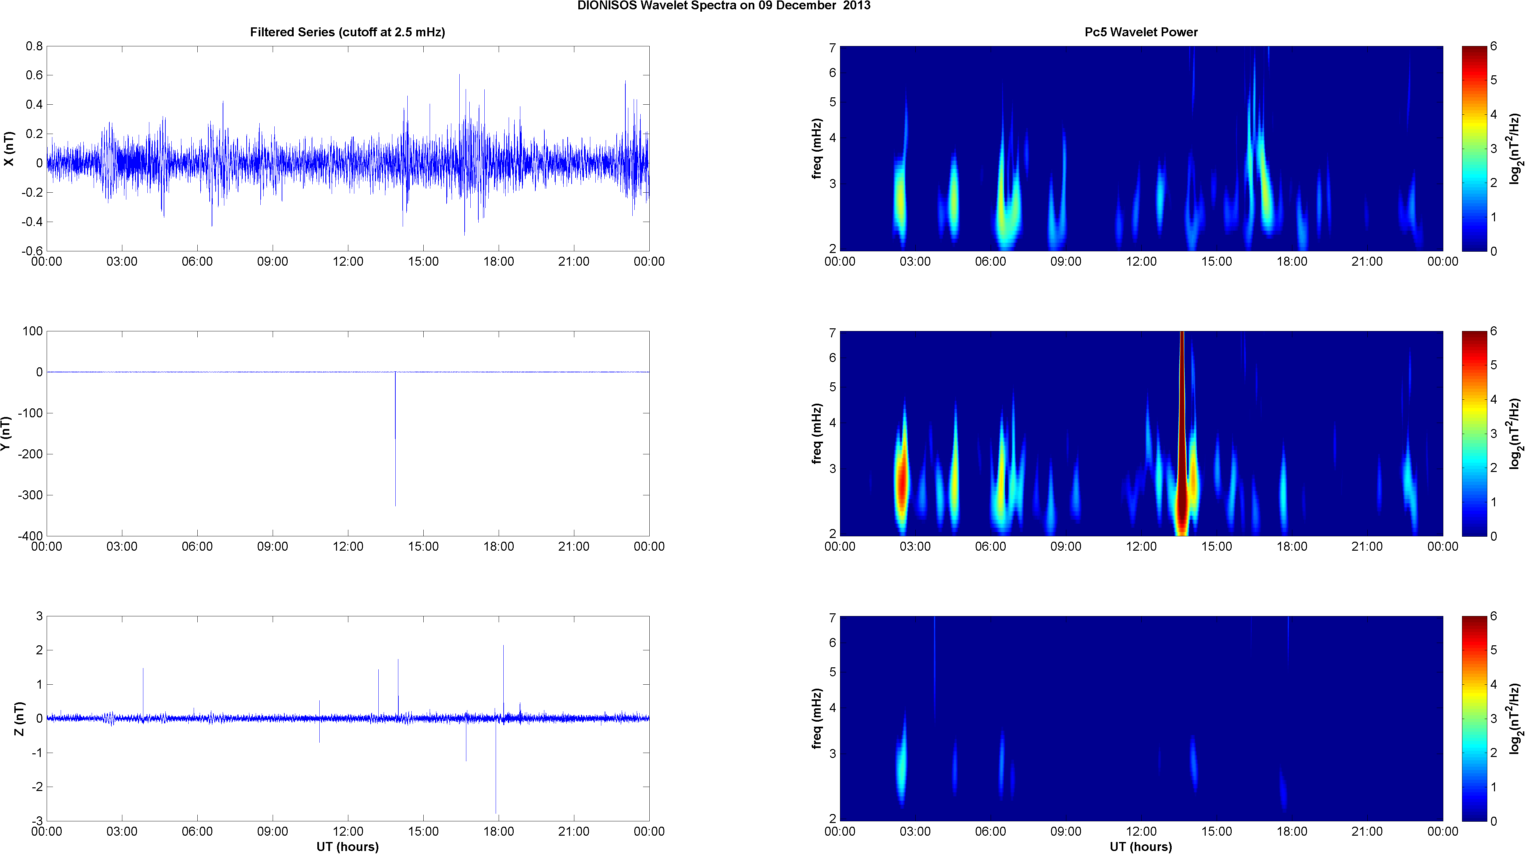Pick the top spectrogram's colorbar scale
Image resolution: width=1525 pixels, height=854 pixels.
point(1474,148)
